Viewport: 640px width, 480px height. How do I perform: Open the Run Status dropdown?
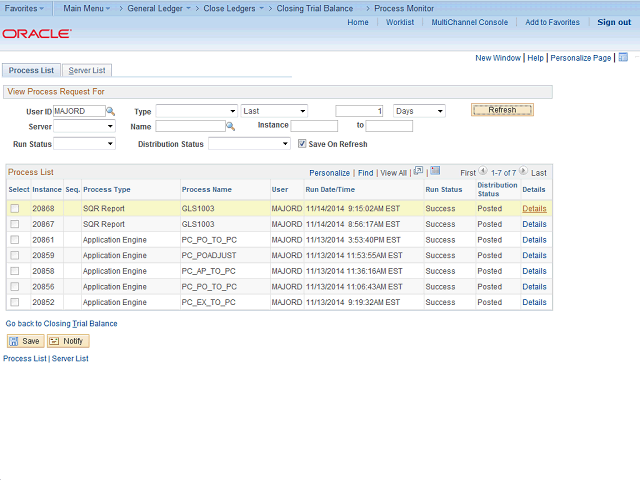84,144
